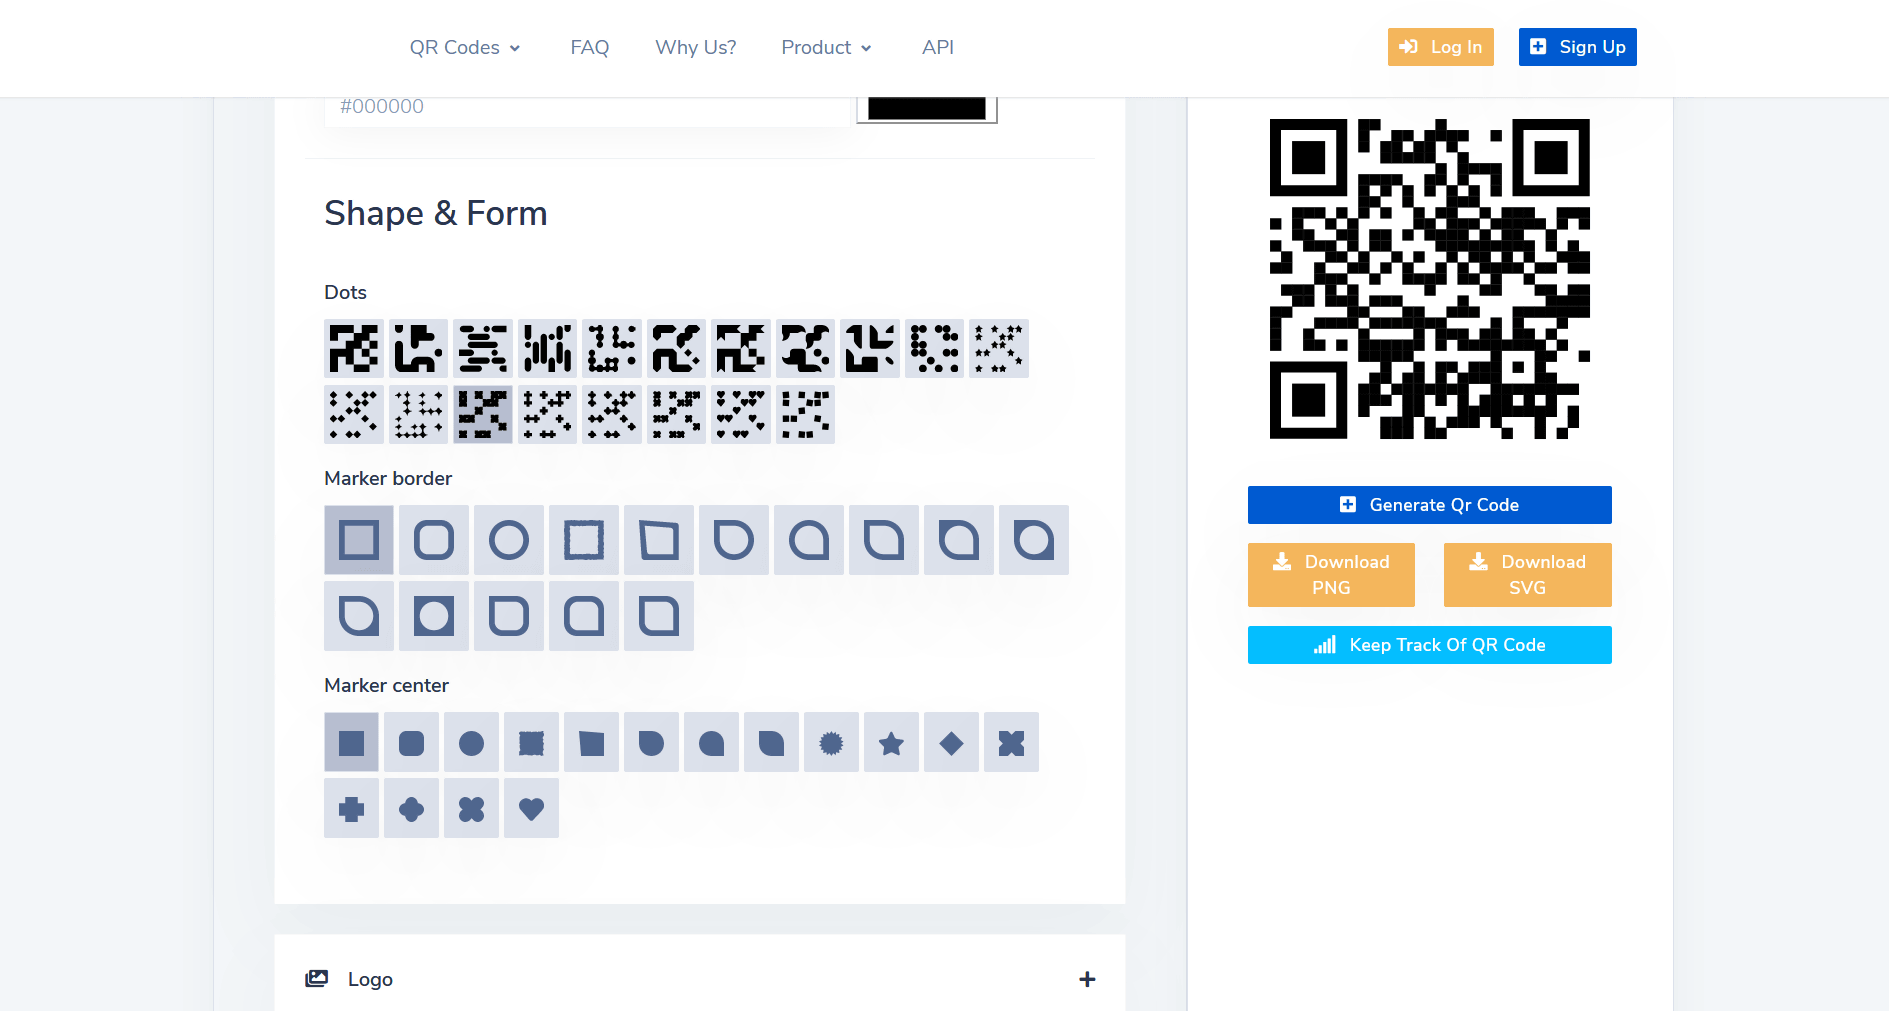The height and width of the screenshot is (1011, 1889).
Task: Pick the four-point sparkle Dots style
Action: pos(418,414)
